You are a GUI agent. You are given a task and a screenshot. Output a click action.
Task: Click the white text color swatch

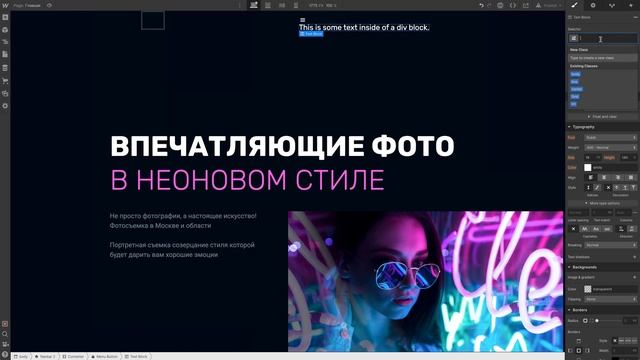587,167
